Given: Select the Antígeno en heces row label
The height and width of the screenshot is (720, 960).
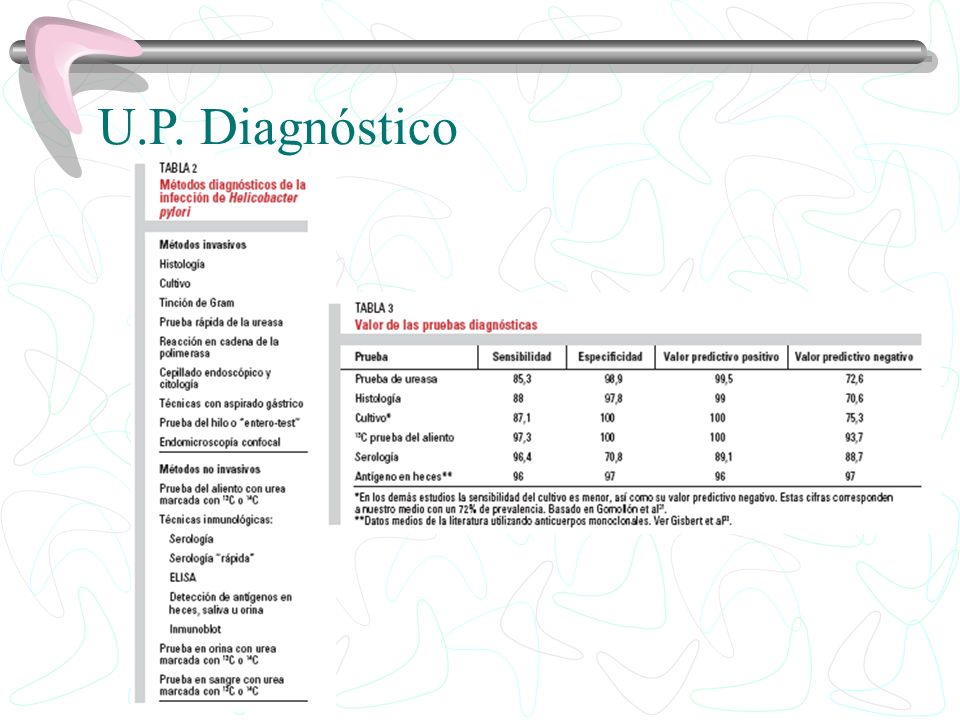Looking at the screenshot, I should [403, 476].
